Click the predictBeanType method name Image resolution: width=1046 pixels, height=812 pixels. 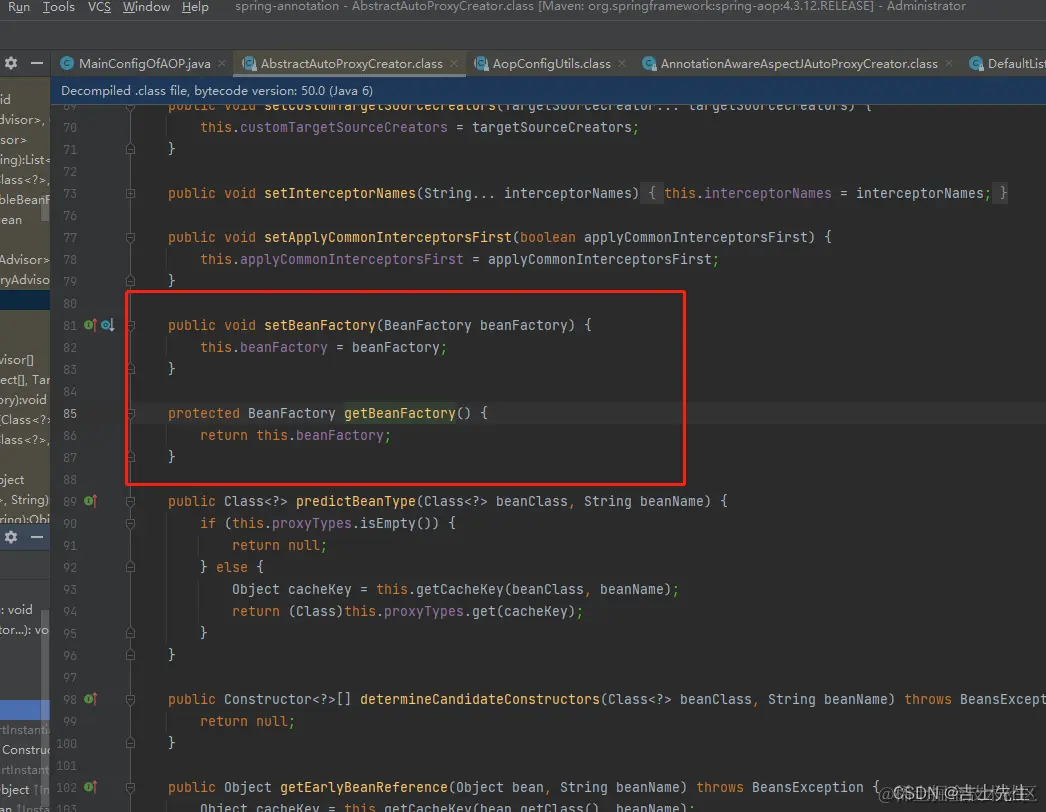click(x=356, y=501)
